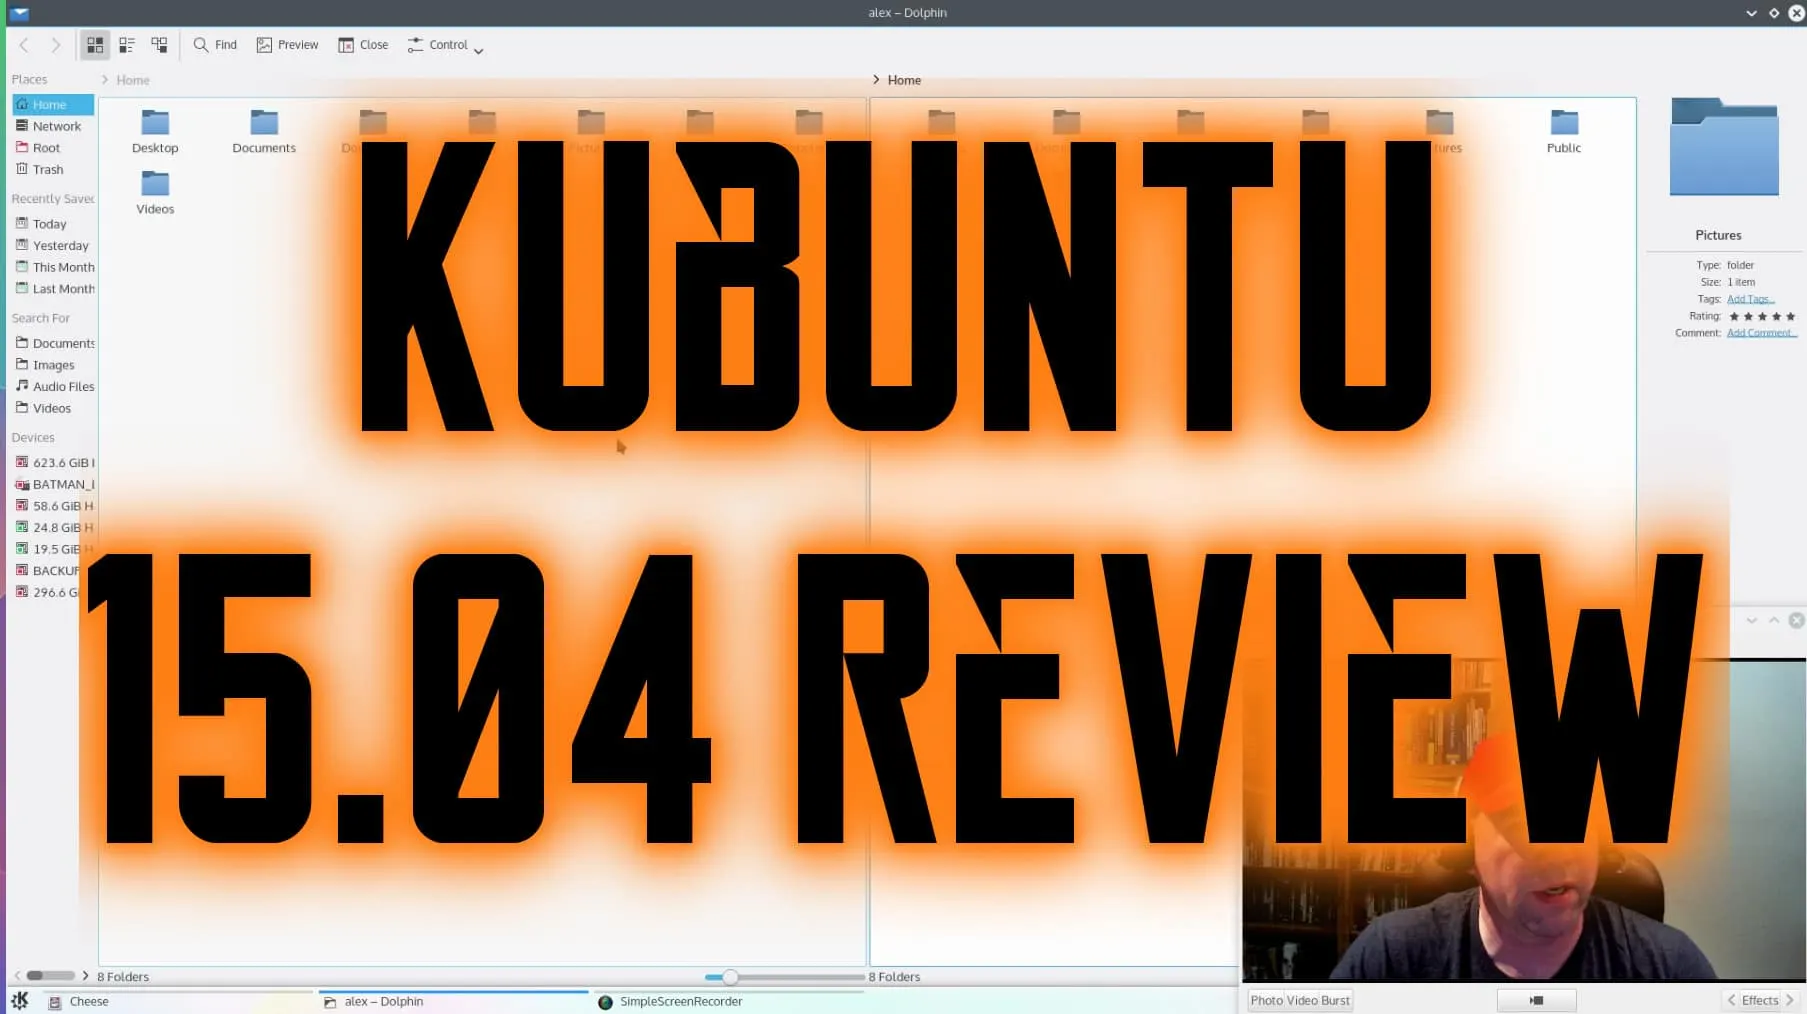Search for Documents in sidebar
Image resolution: width=1807 pixels, height=1014 pixels.
tap(53, 343)
